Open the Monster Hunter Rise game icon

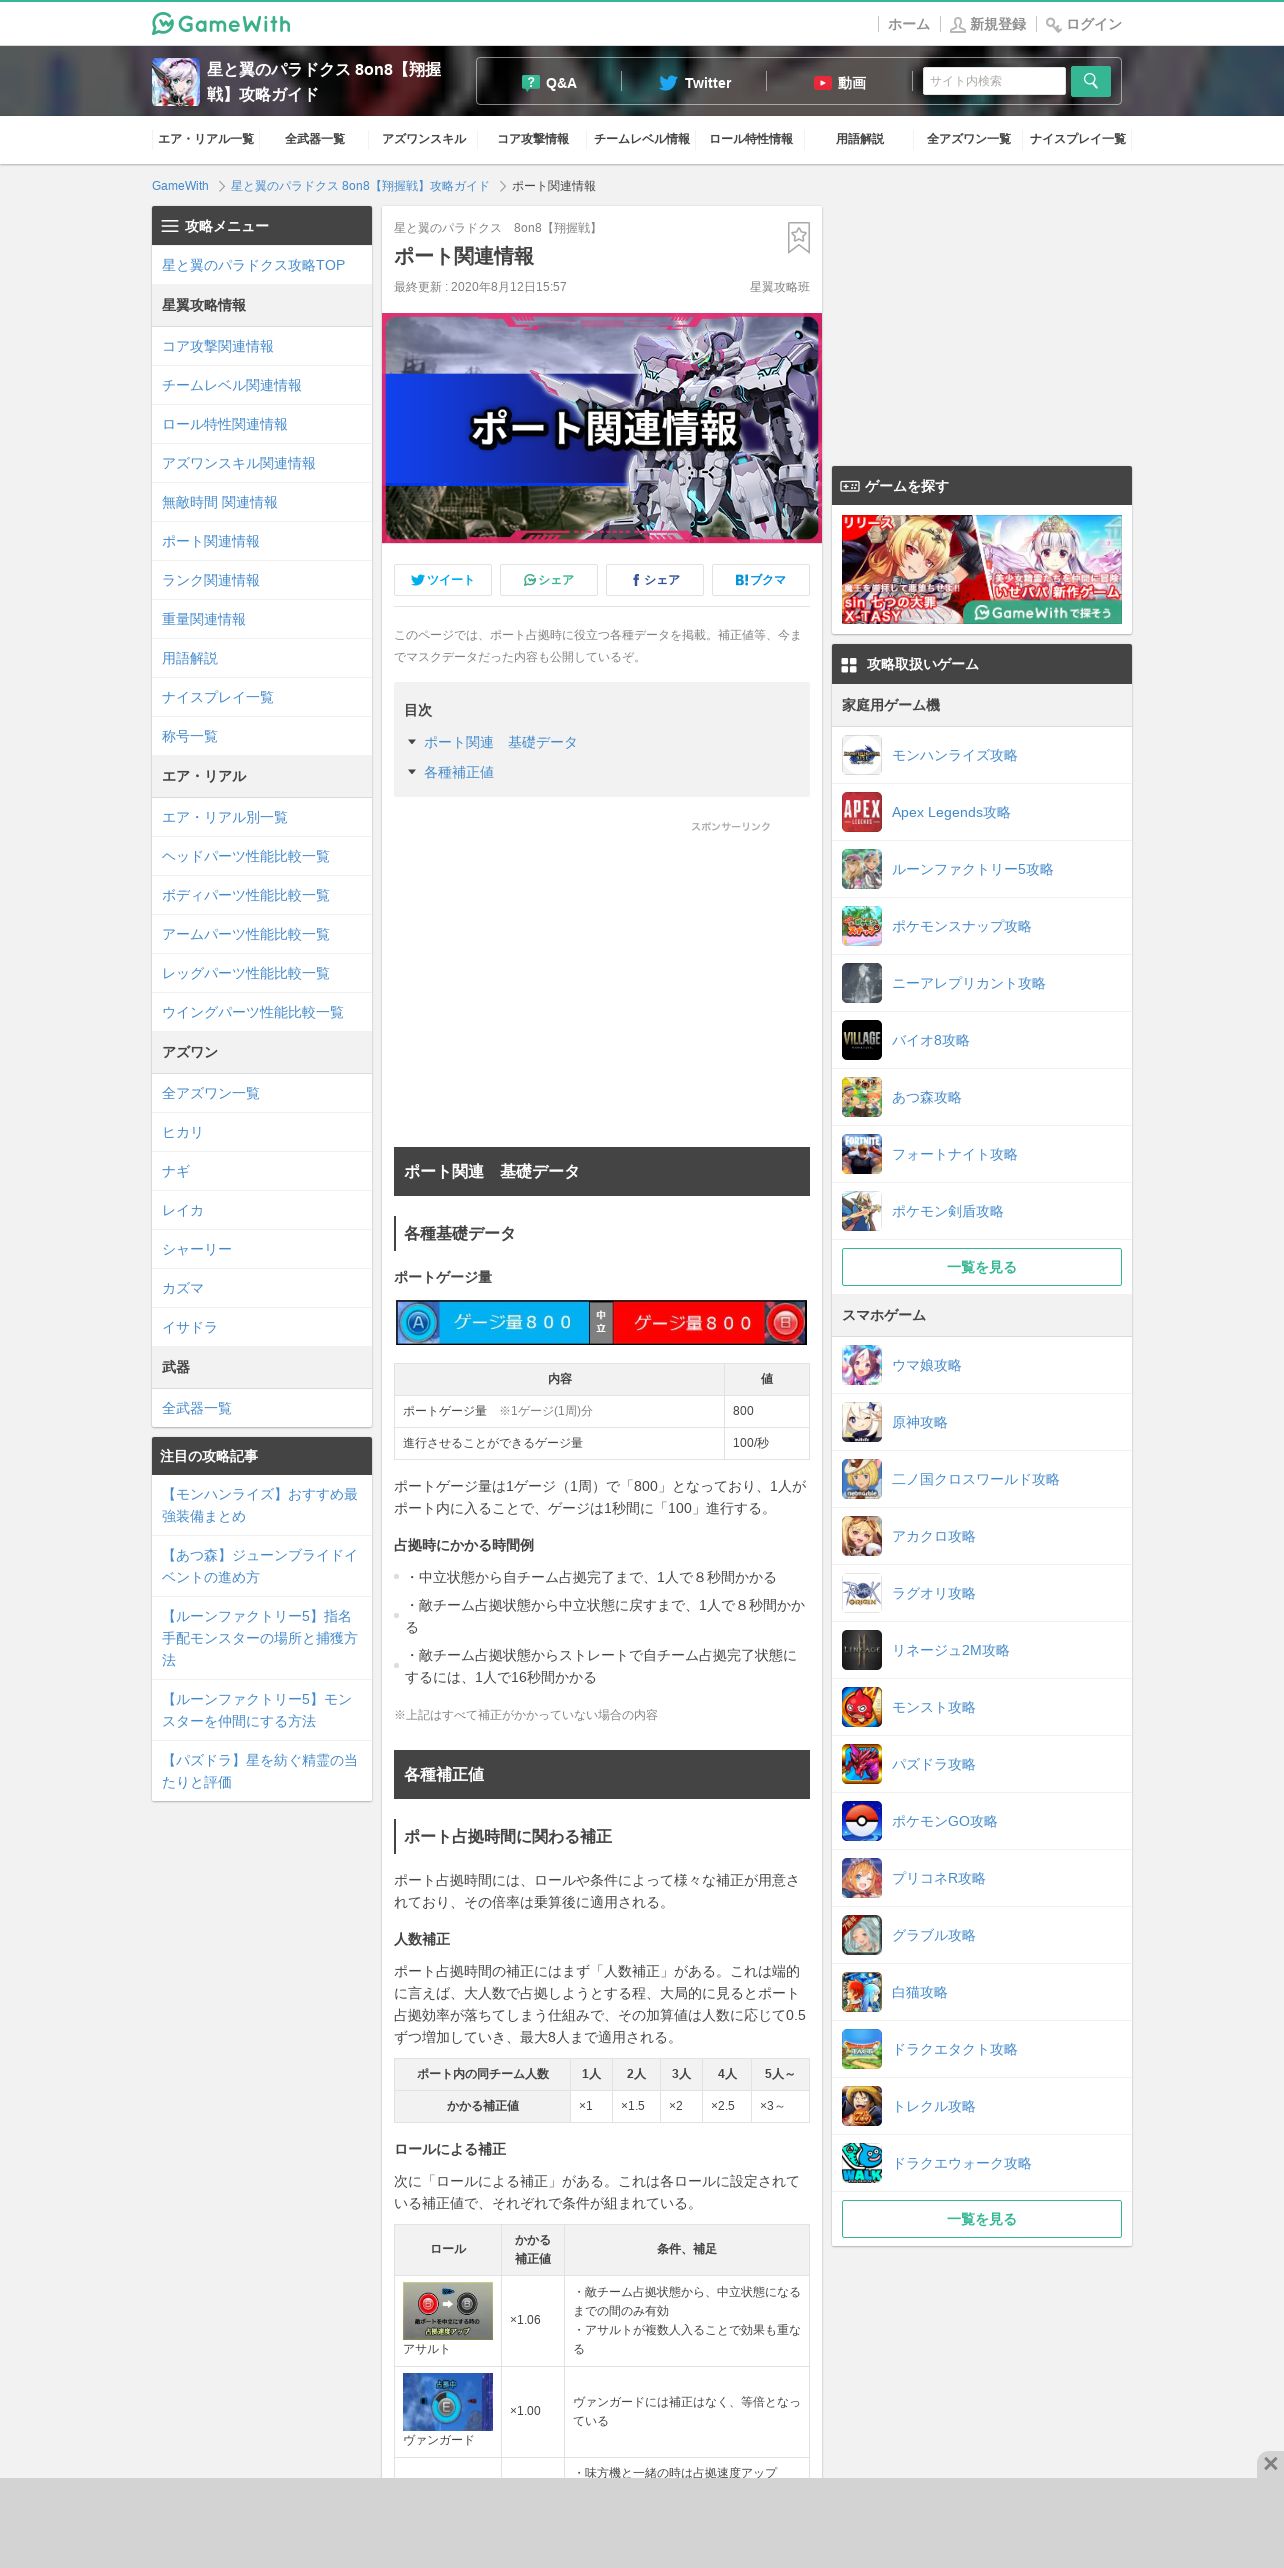point(862,755)
